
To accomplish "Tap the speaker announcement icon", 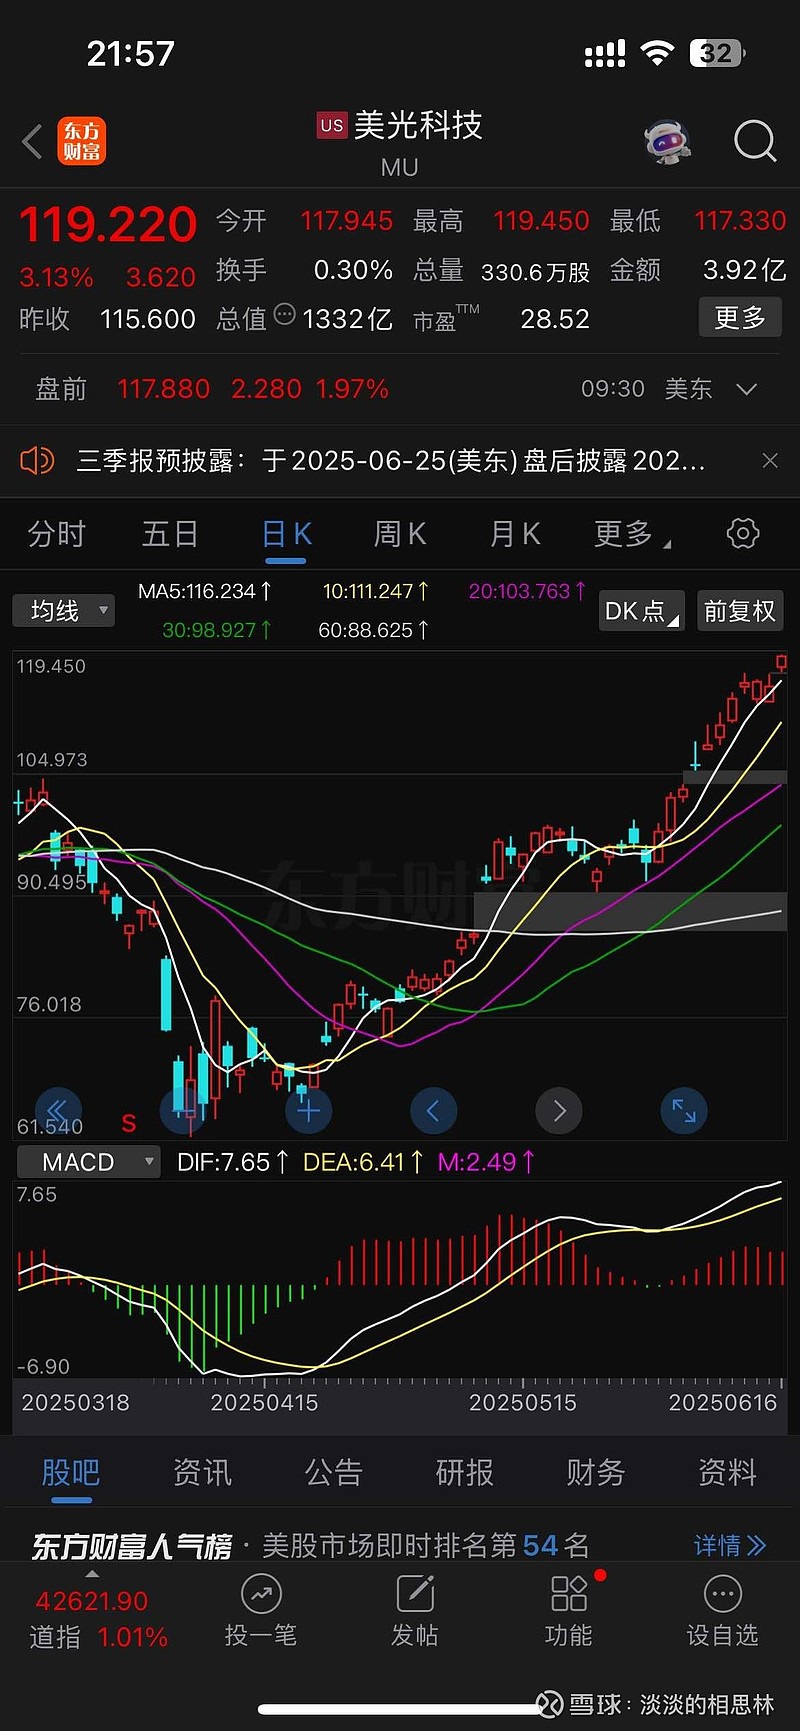I will 37,461.
